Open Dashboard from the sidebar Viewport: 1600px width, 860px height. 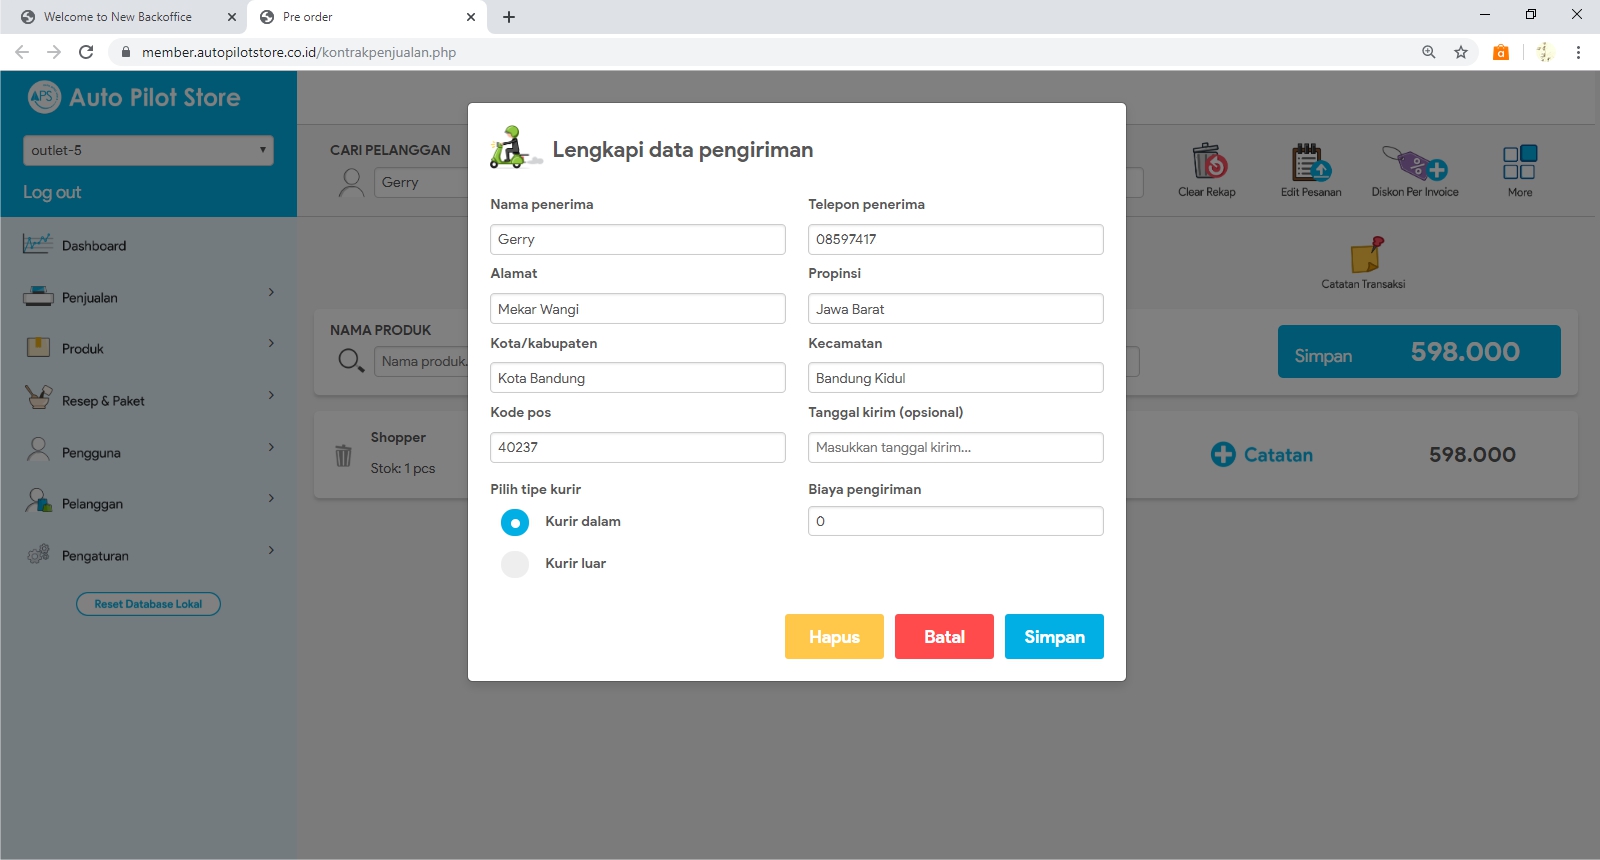(x=94, y=246)
